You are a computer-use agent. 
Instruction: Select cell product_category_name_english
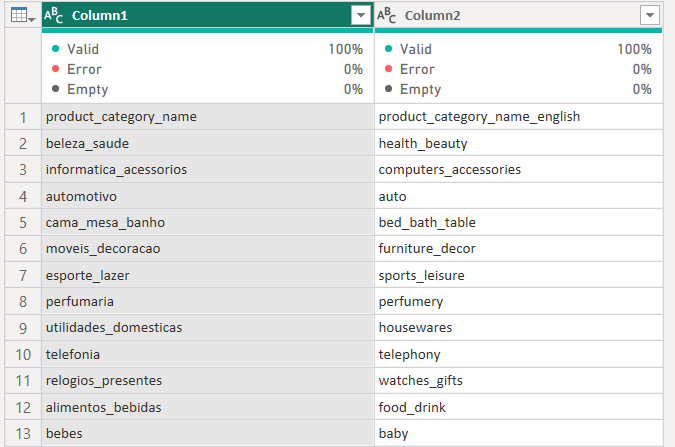click(x=519, y=117)
